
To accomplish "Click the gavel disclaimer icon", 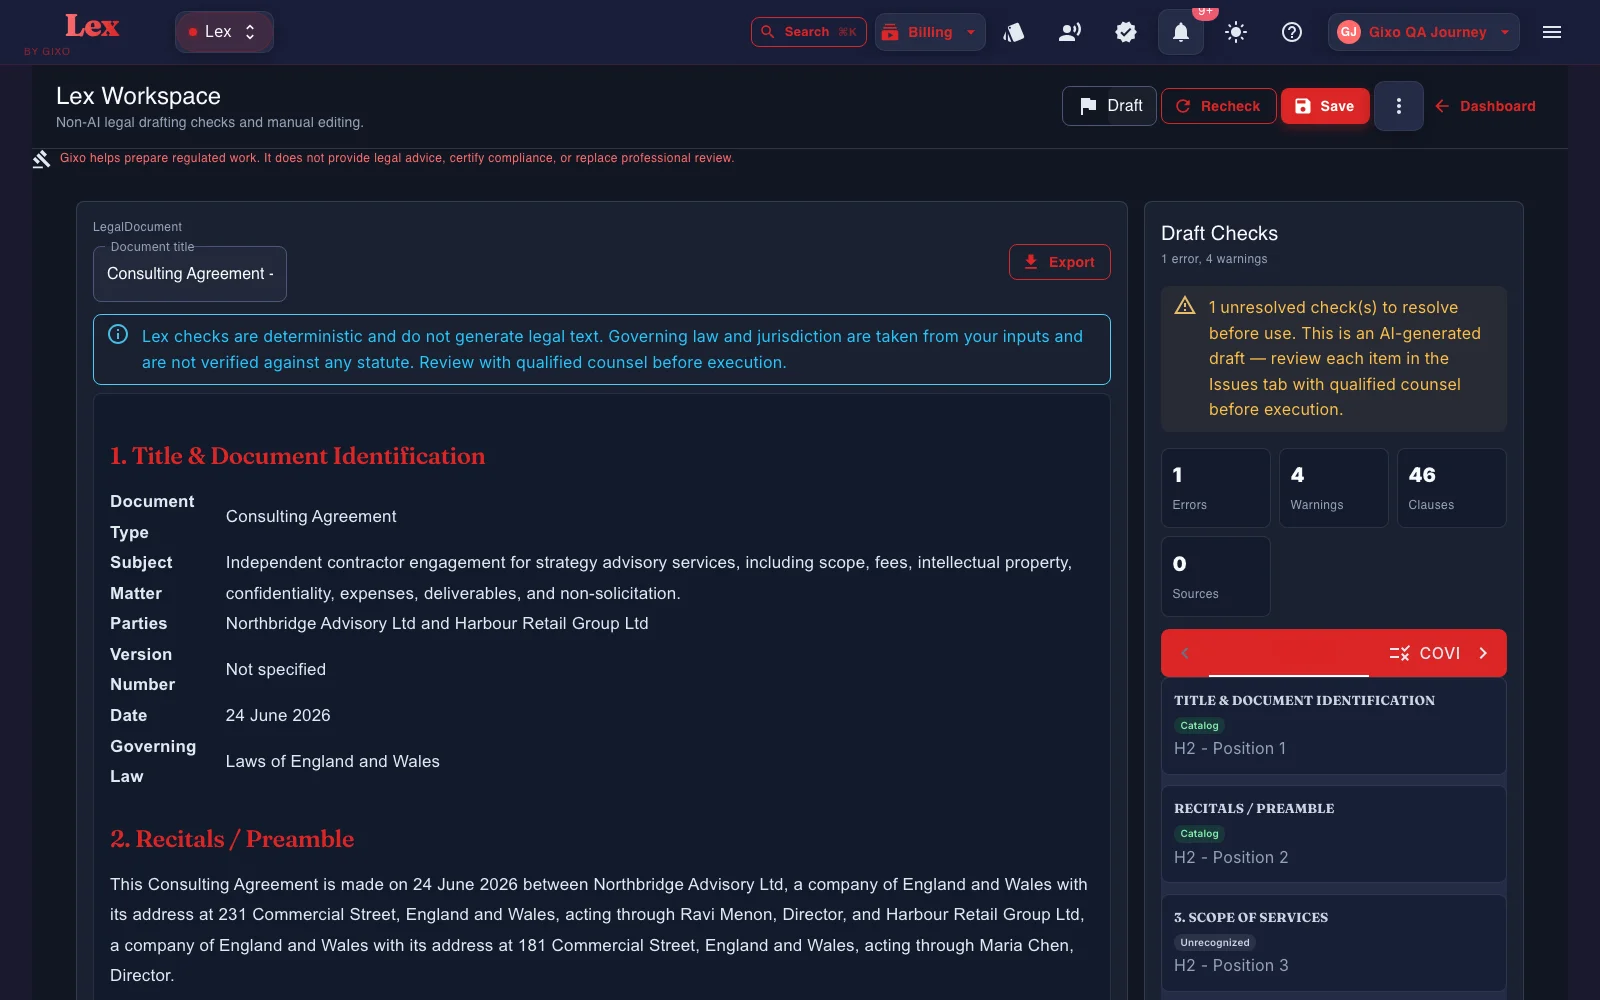I will pos(41,159).
